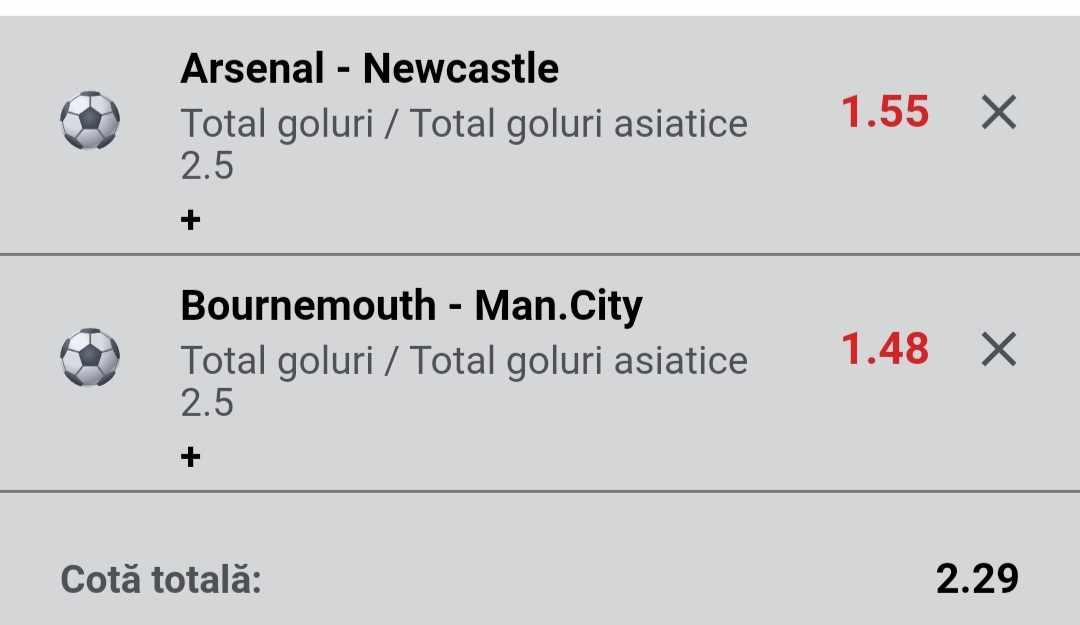1080x625 pixels.
Task: Remove the Arsenal - Newcastle selection with X
Action: coord(998,112)
